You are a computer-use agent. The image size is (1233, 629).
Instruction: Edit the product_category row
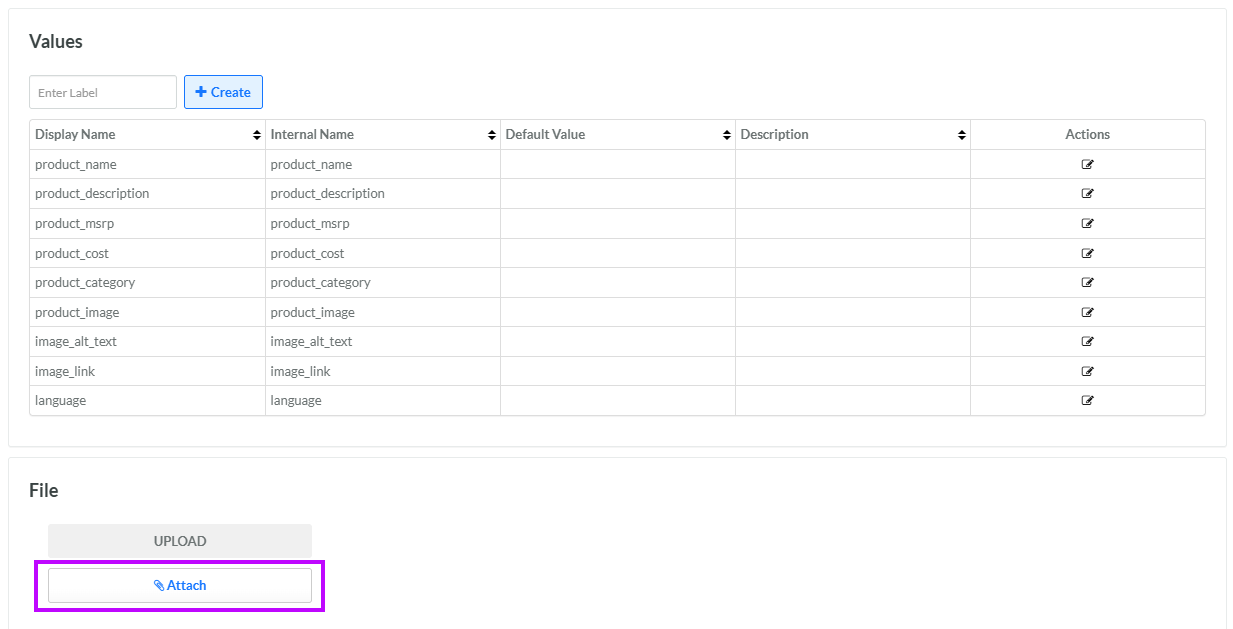click(x=1087, y=283)
